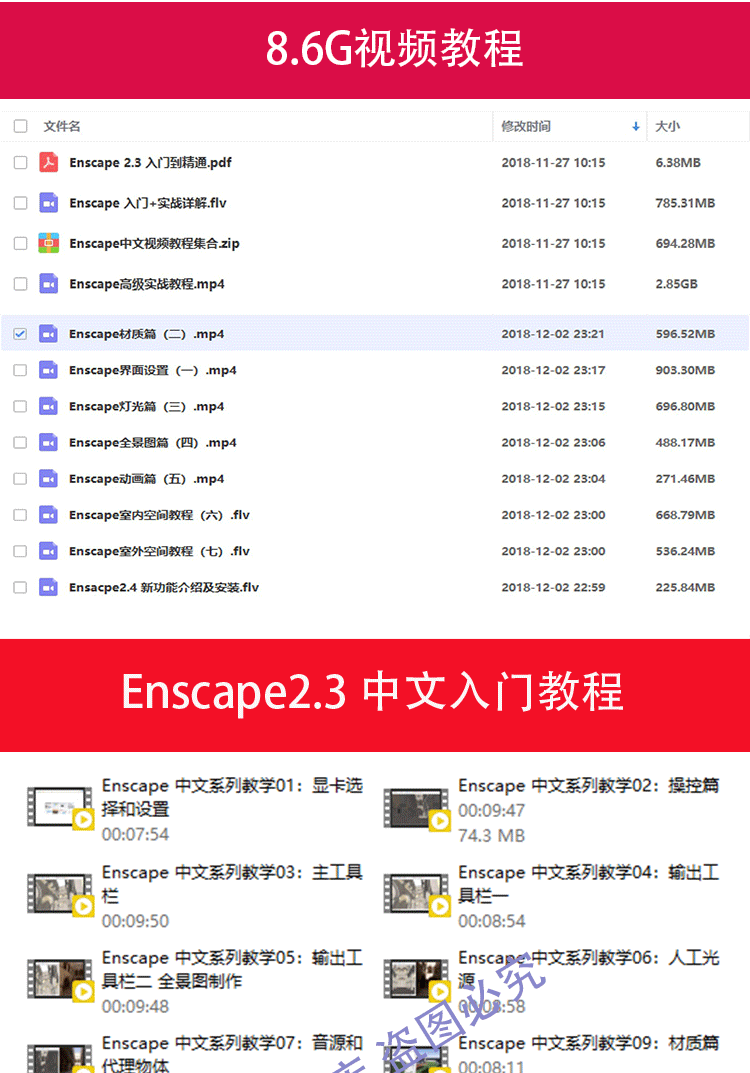Viewport: 750px width, 1073px height.
Task: Open file name Enscape 入门+实战详解.flv
Action: click(148, 203)
